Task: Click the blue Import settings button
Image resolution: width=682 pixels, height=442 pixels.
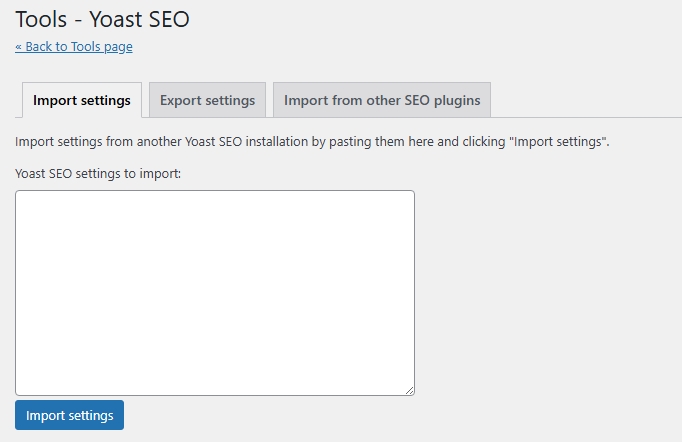Action: pyautogui.click(x=70, y=415)
